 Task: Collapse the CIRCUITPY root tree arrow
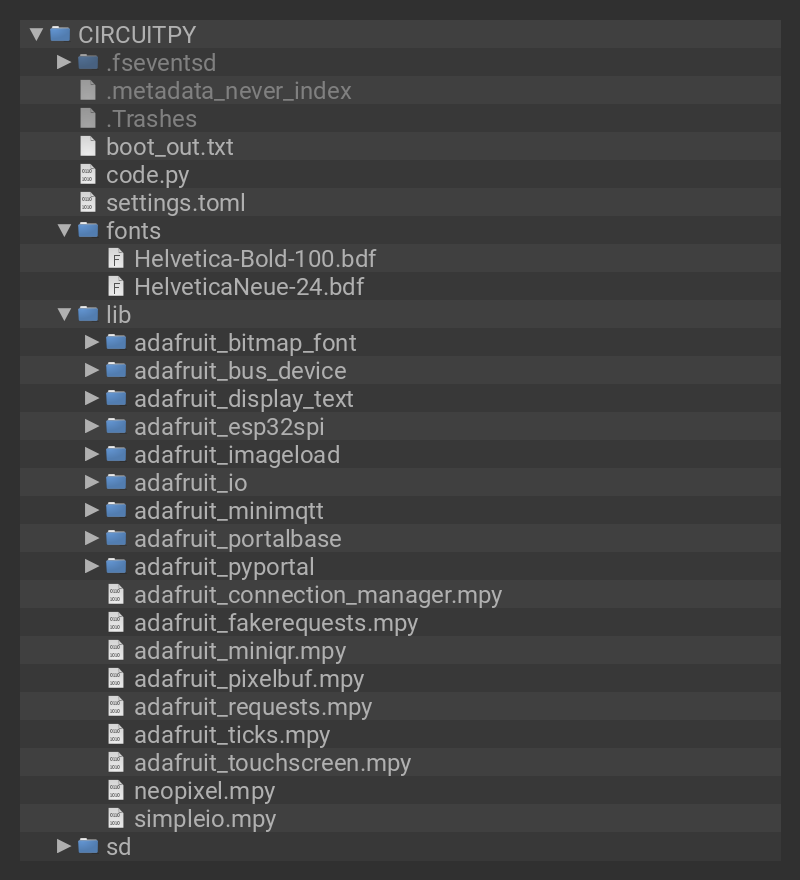pyautogui.click(x=36, y=34)
